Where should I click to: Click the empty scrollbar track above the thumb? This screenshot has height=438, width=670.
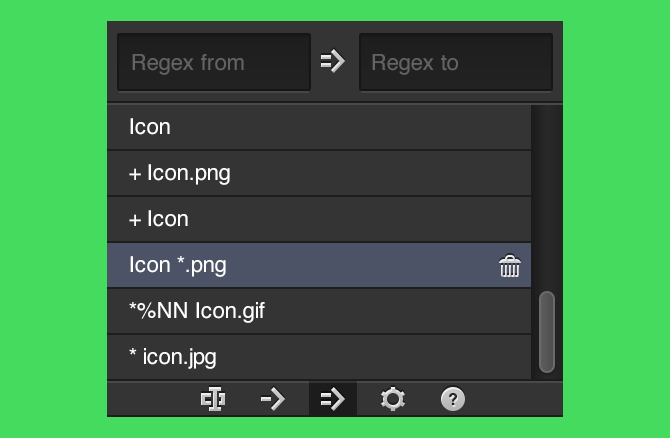[x=546, y=200]
